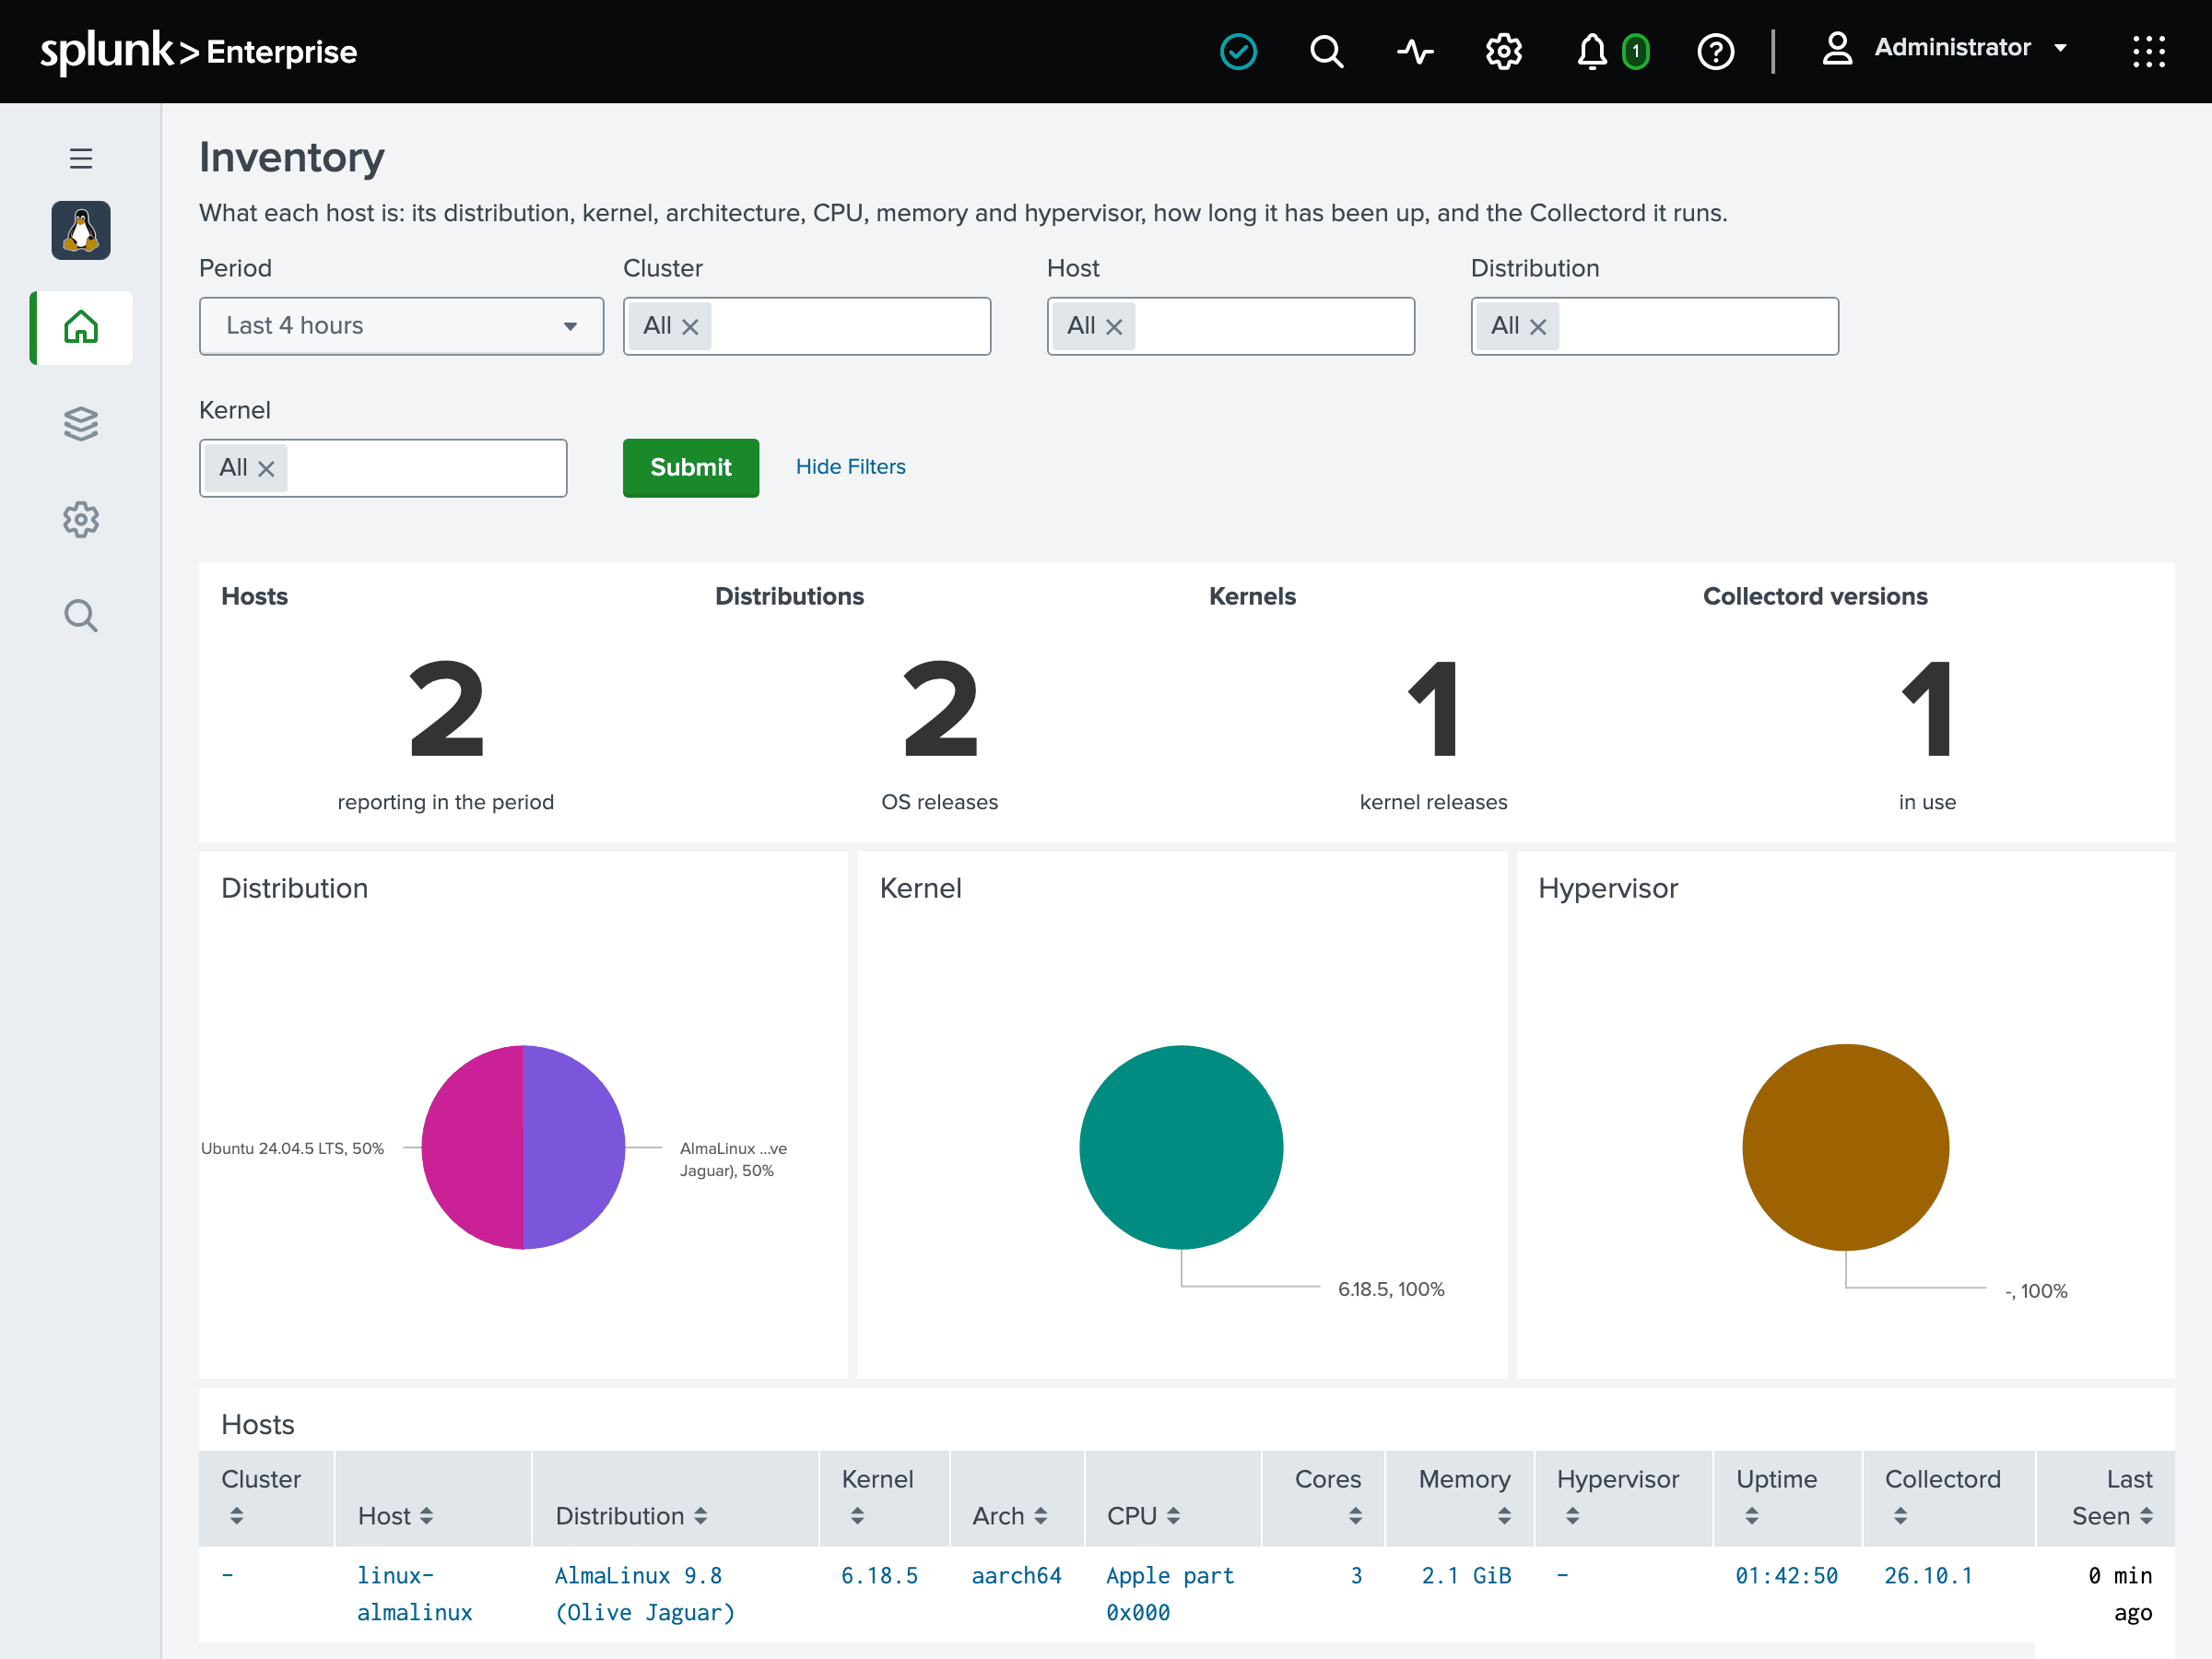Click the Splunk Enterprise logo
The height and width of the screenshot is (1659, 2212).
(x=198, y=50)
